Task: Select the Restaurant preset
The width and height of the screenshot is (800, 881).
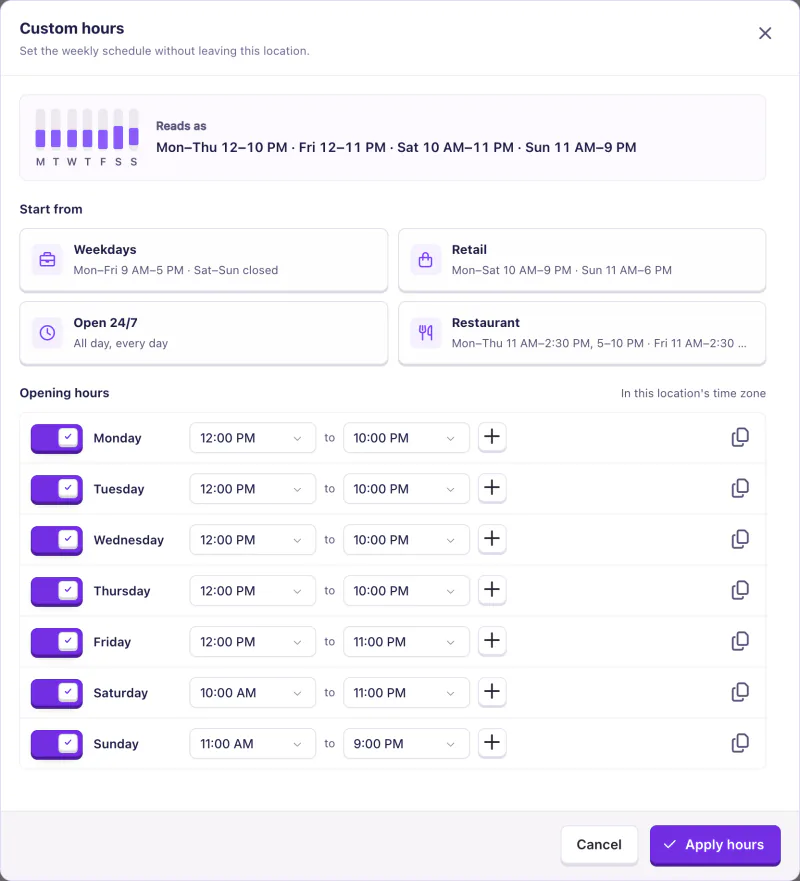Action: (x=582, y=333)
